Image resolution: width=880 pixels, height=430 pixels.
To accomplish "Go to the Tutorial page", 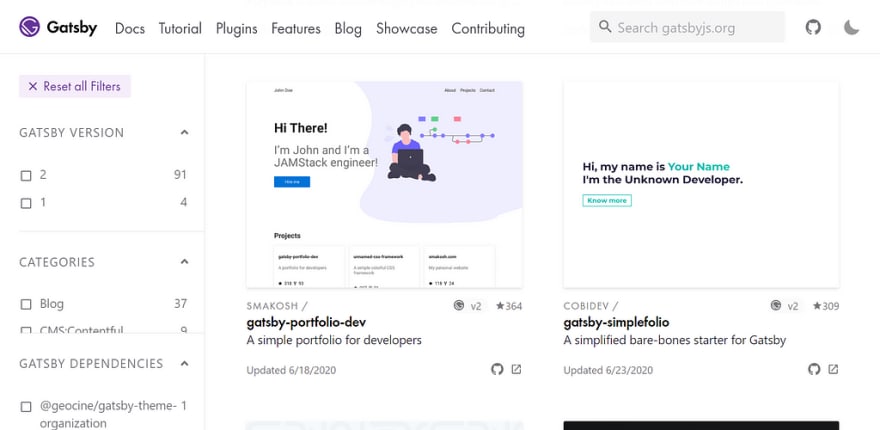I will (180, 28).
